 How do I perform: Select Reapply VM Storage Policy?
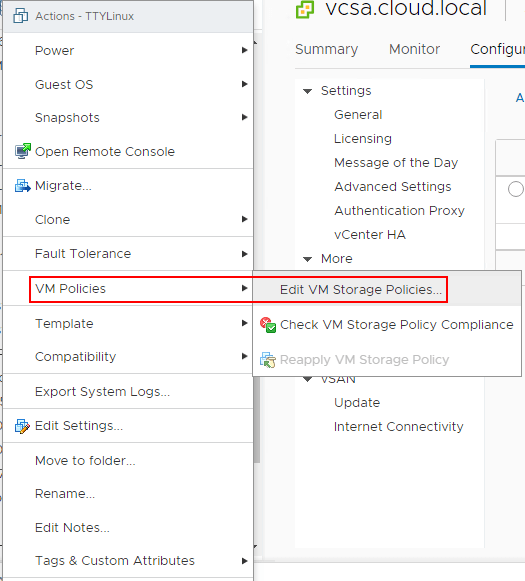387,359
